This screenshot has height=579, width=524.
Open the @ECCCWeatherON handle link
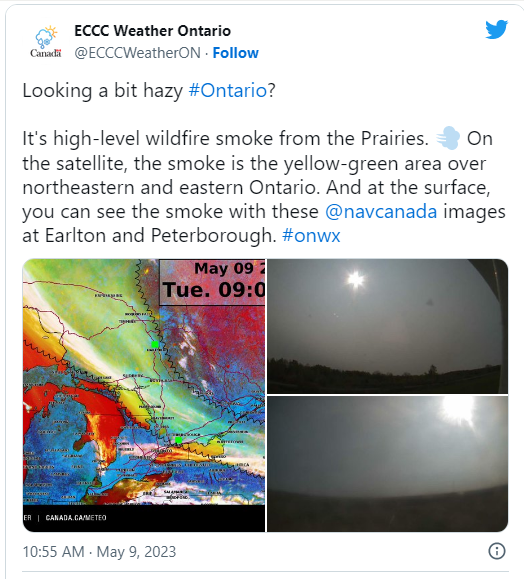coord(137,53)
